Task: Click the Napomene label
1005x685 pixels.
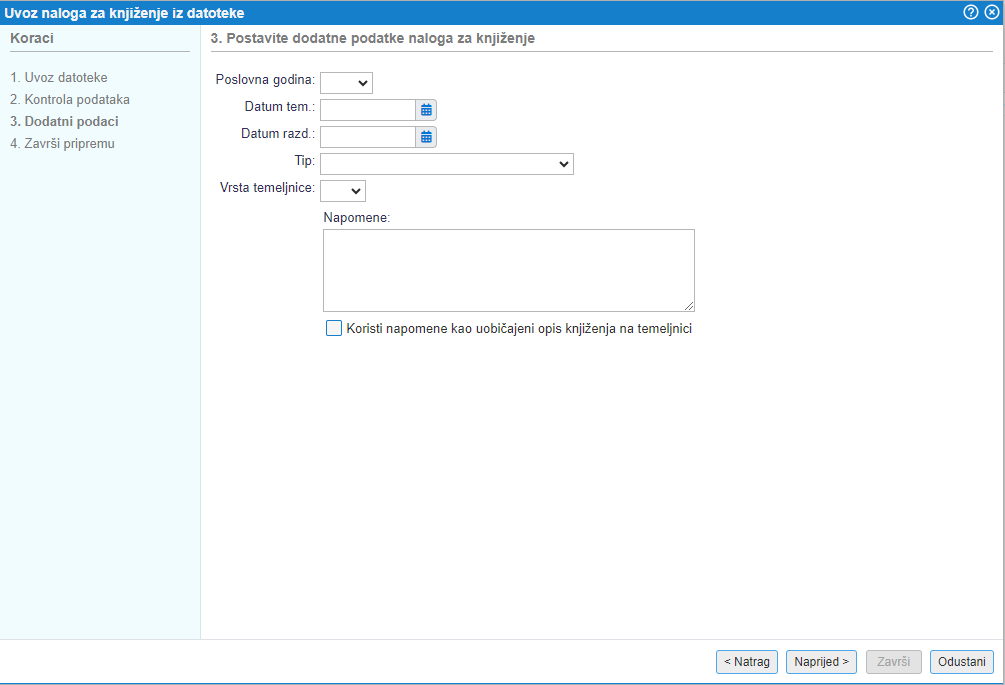Action: [356, 218]
